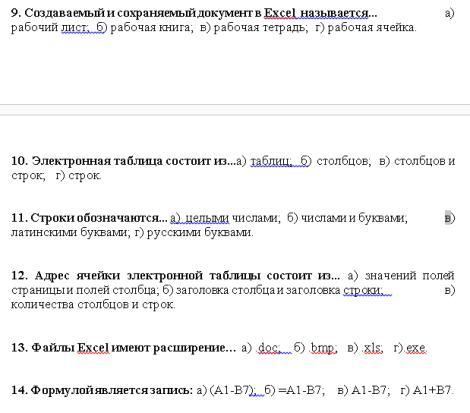Click answer 'количества столбцов и строк'
This screenshot has height=413, width=470.
93,304
